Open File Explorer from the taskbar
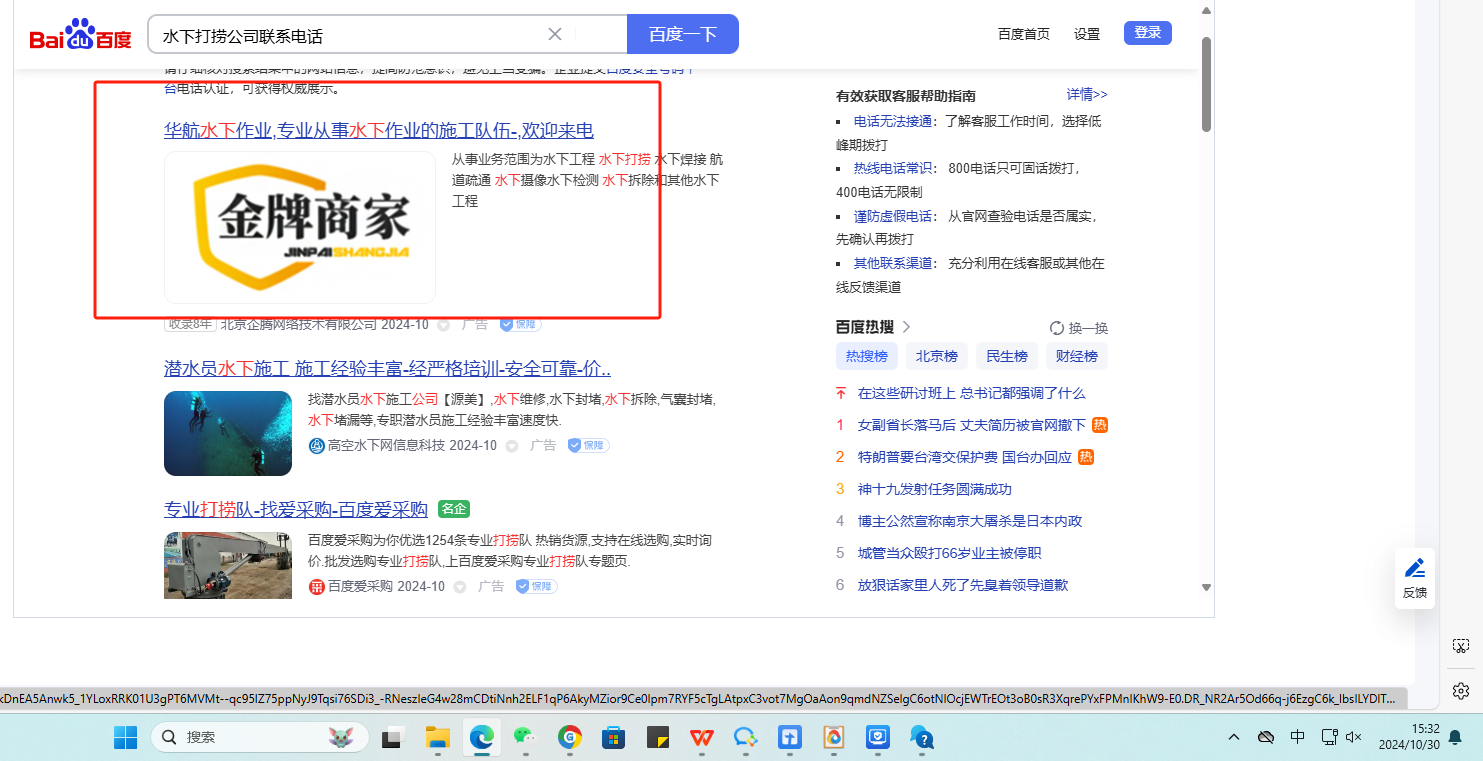Viewport: 1483px width, 761px height. 437,738
